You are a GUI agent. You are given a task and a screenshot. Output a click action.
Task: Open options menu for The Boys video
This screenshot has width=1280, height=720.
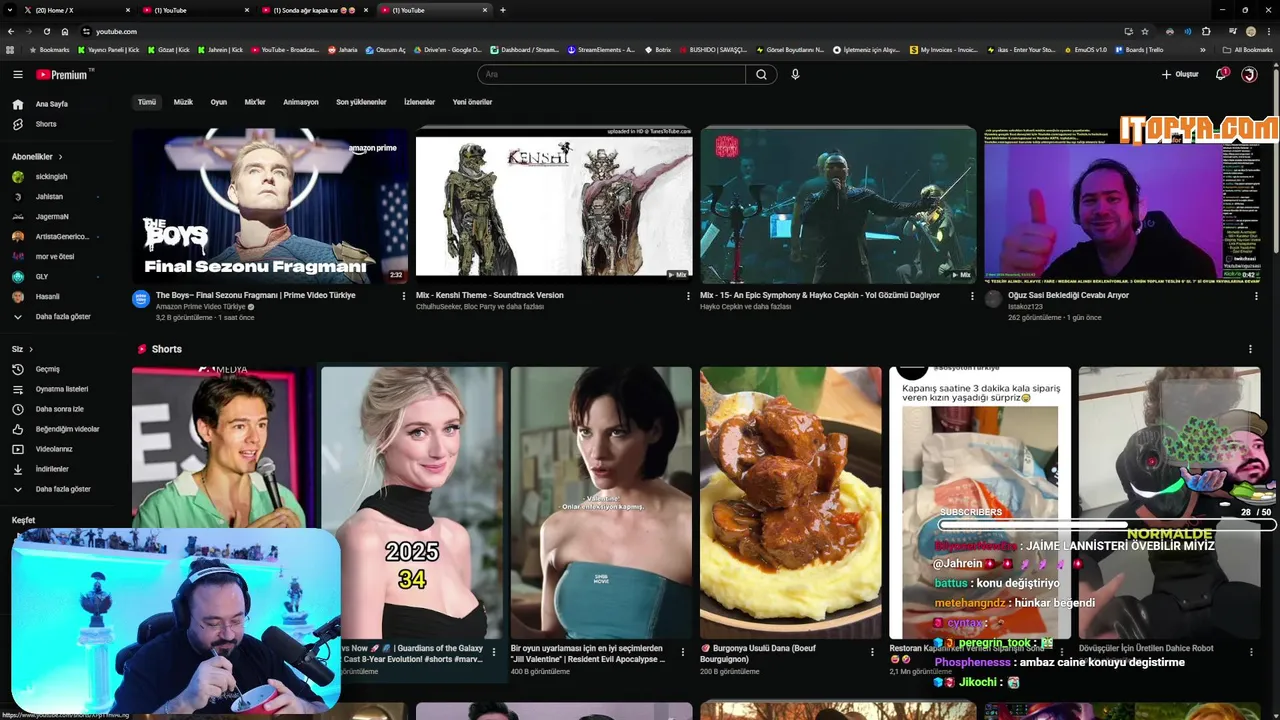click(404, 296)
